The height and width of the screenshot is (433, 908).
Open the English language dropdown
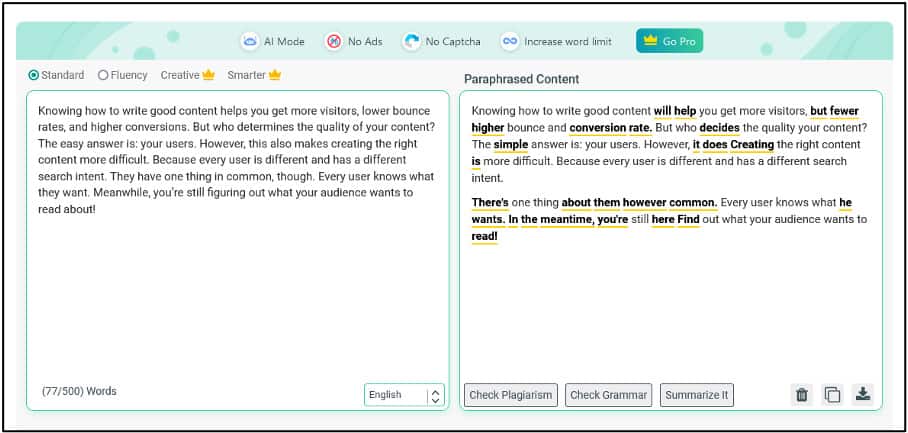(x=404, y=395)
